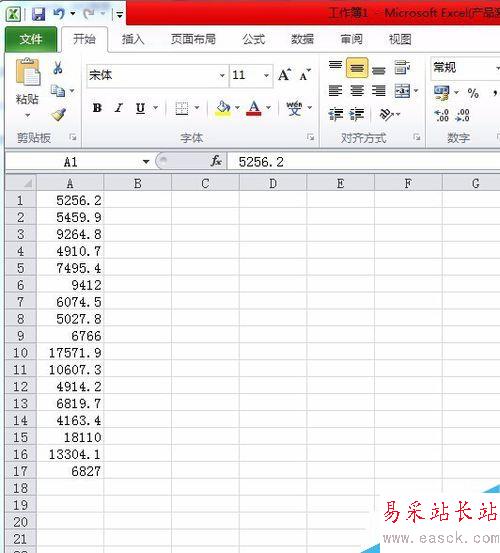
Task: Click the Align Text Left icon
Action: click(x=335, y=91)
